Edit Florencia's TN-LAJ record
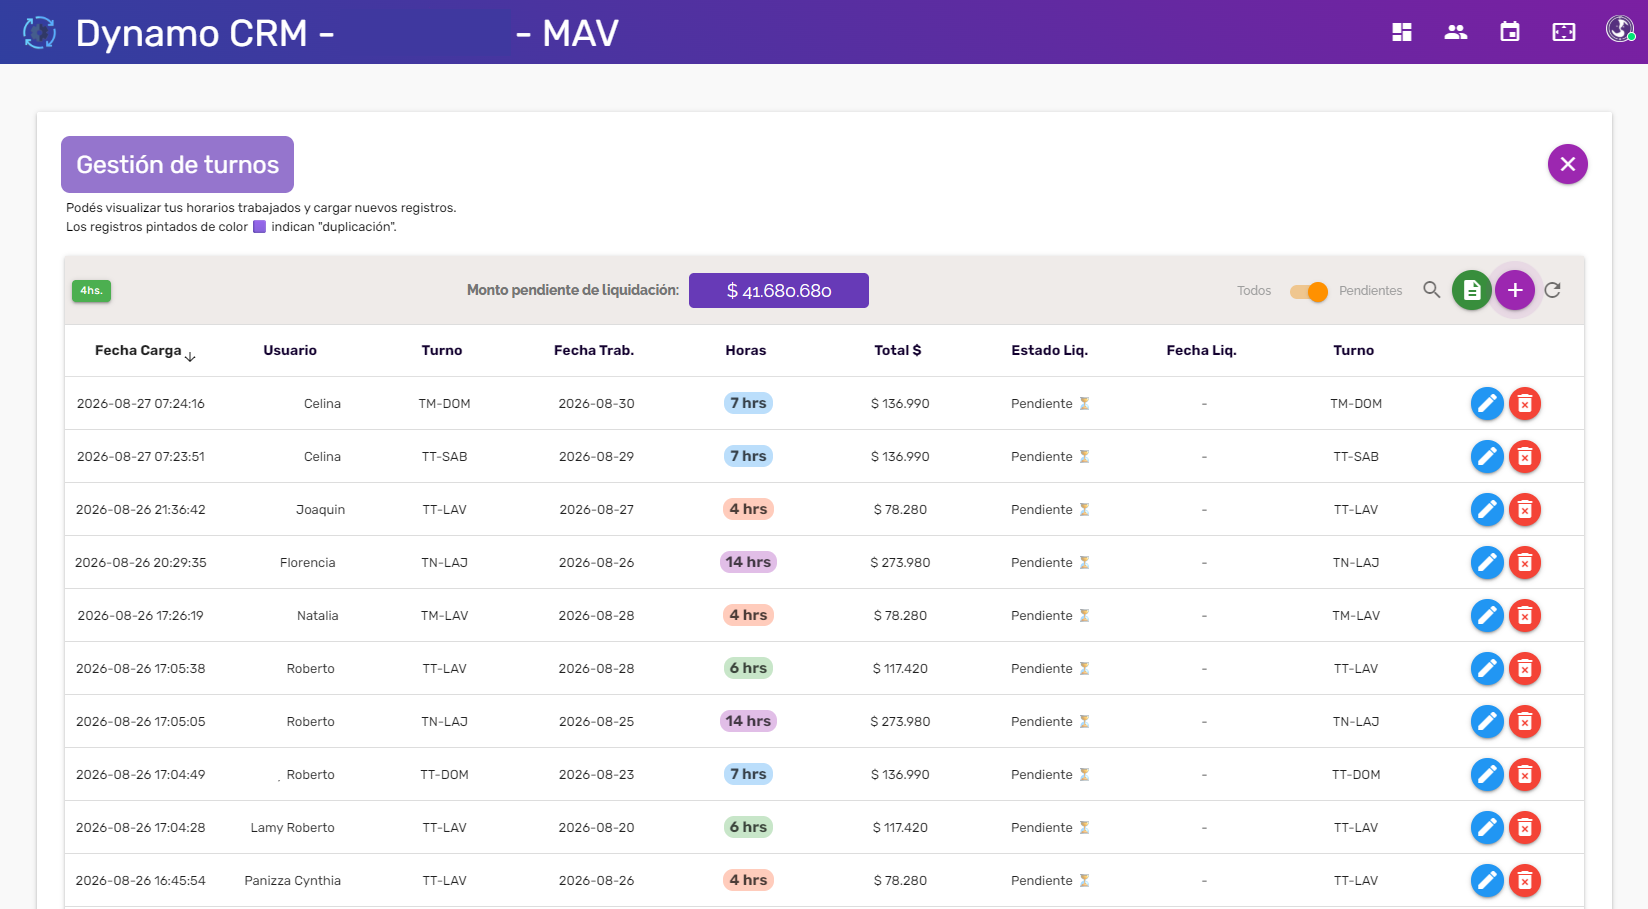The image size is (1648, 909). [x=1487, y=563]
